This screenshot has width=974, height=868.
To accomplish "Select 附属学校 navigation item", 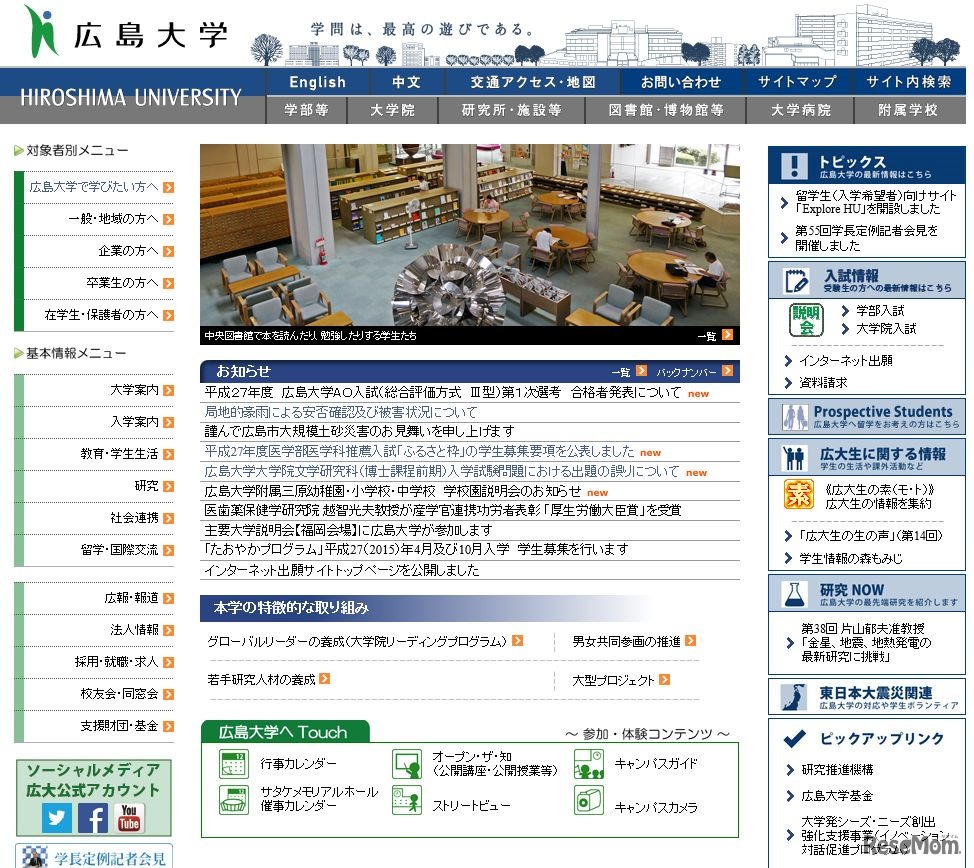I will click(x=908, y=110).
